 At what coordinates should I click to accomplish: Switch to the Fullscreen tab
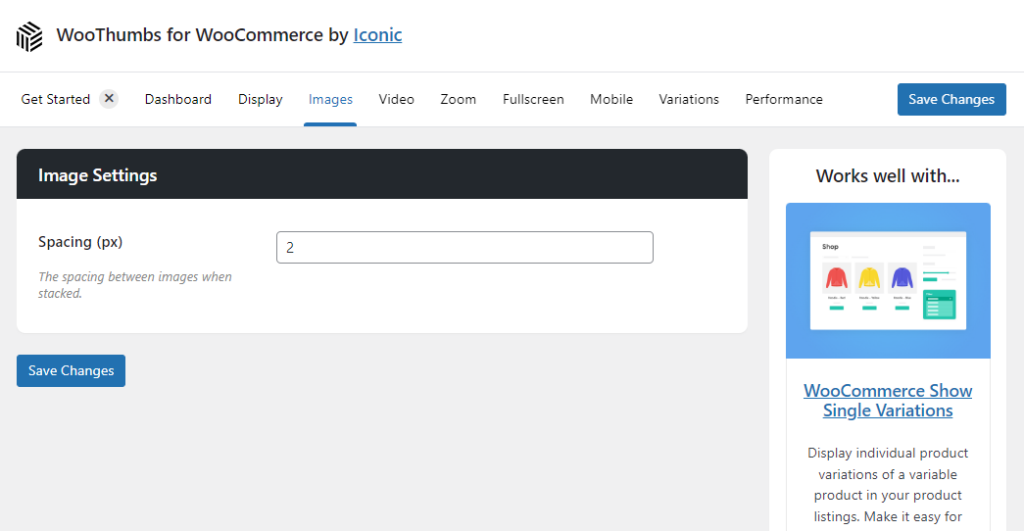pyautogui.click(x=533, y=99)
